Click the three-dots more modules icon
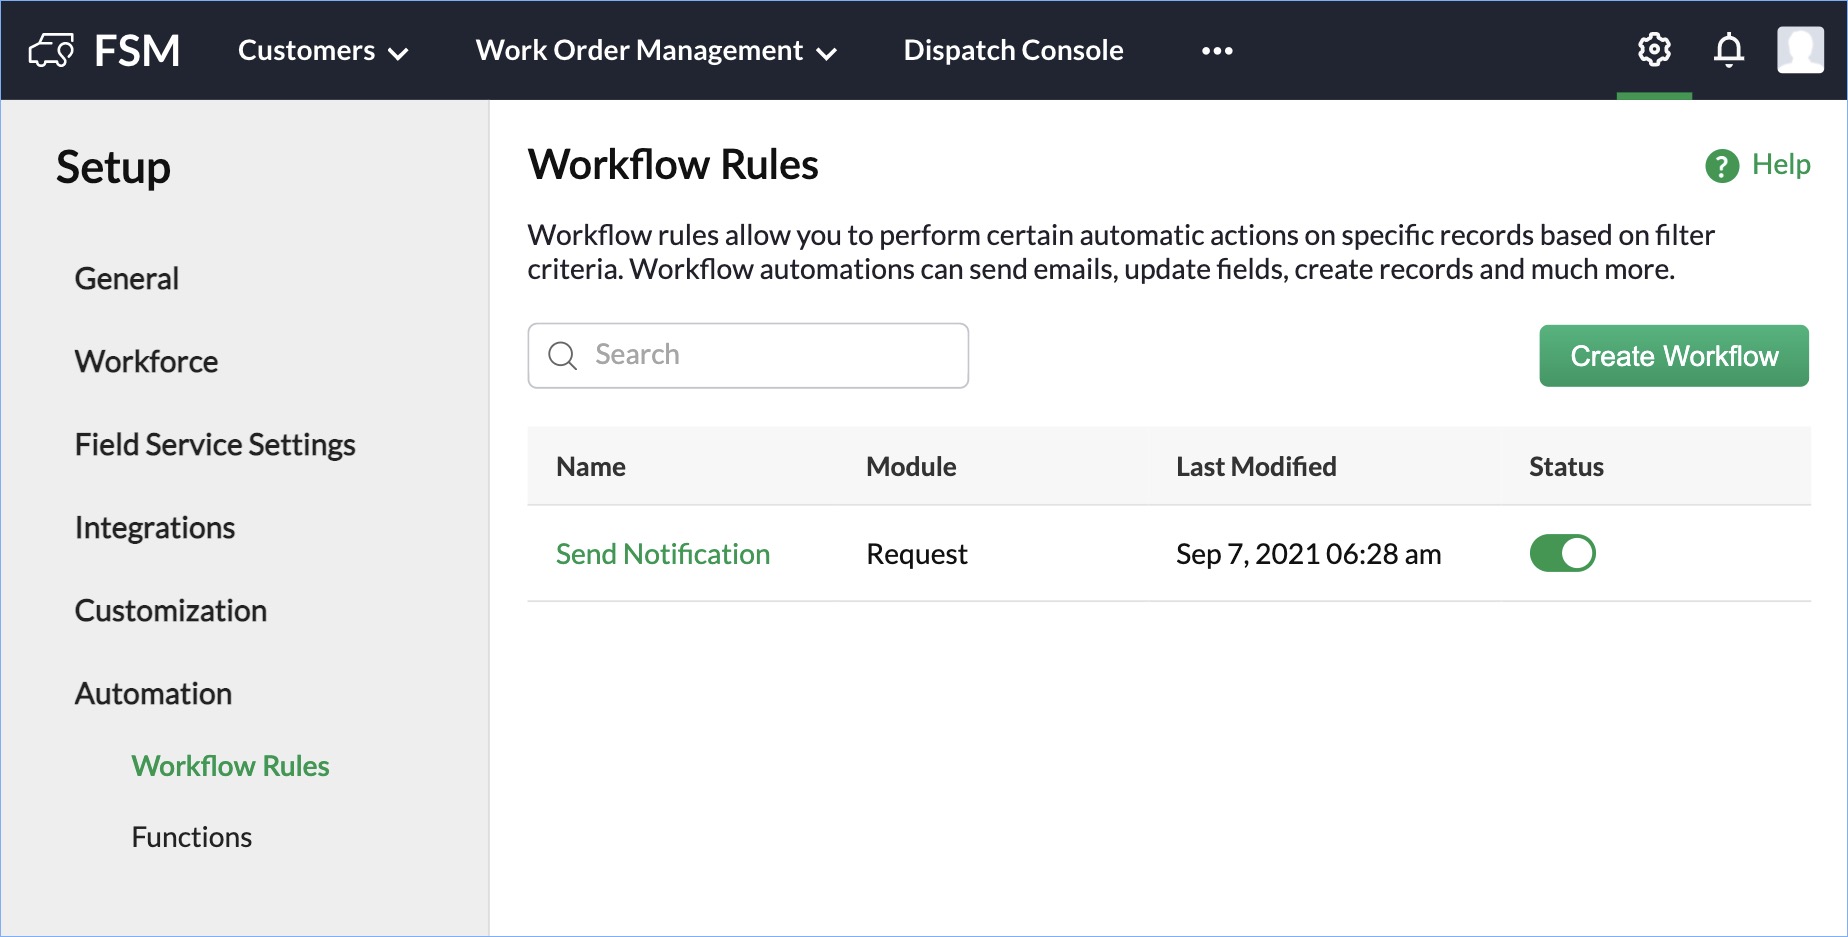 point(1217,51)
